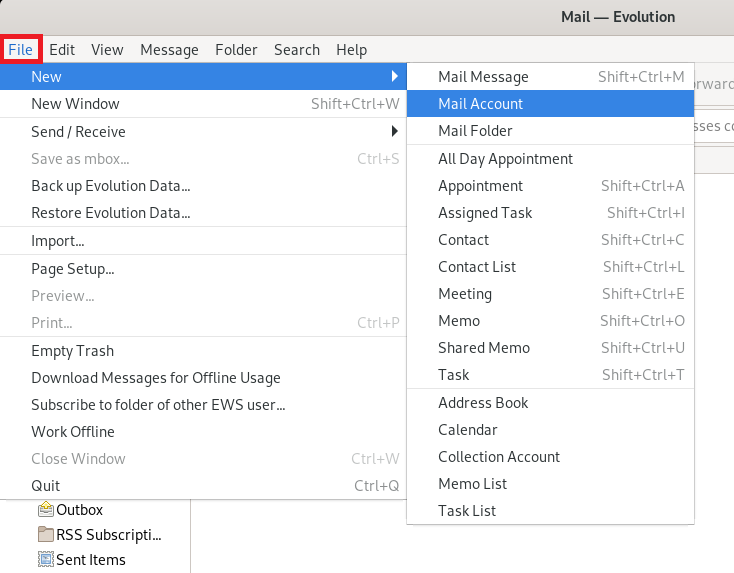The width and height of the screenshot is (734, 573).
Task: Open the View menu
Action: [x=107, y=49]
